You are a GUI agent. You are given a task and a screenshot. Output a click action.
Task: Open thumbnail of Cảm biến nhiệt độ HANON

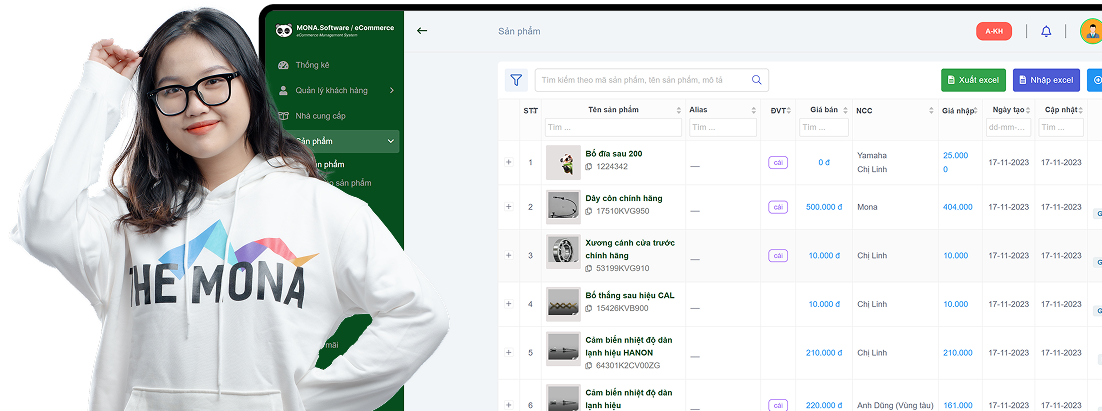coord(564,348)
